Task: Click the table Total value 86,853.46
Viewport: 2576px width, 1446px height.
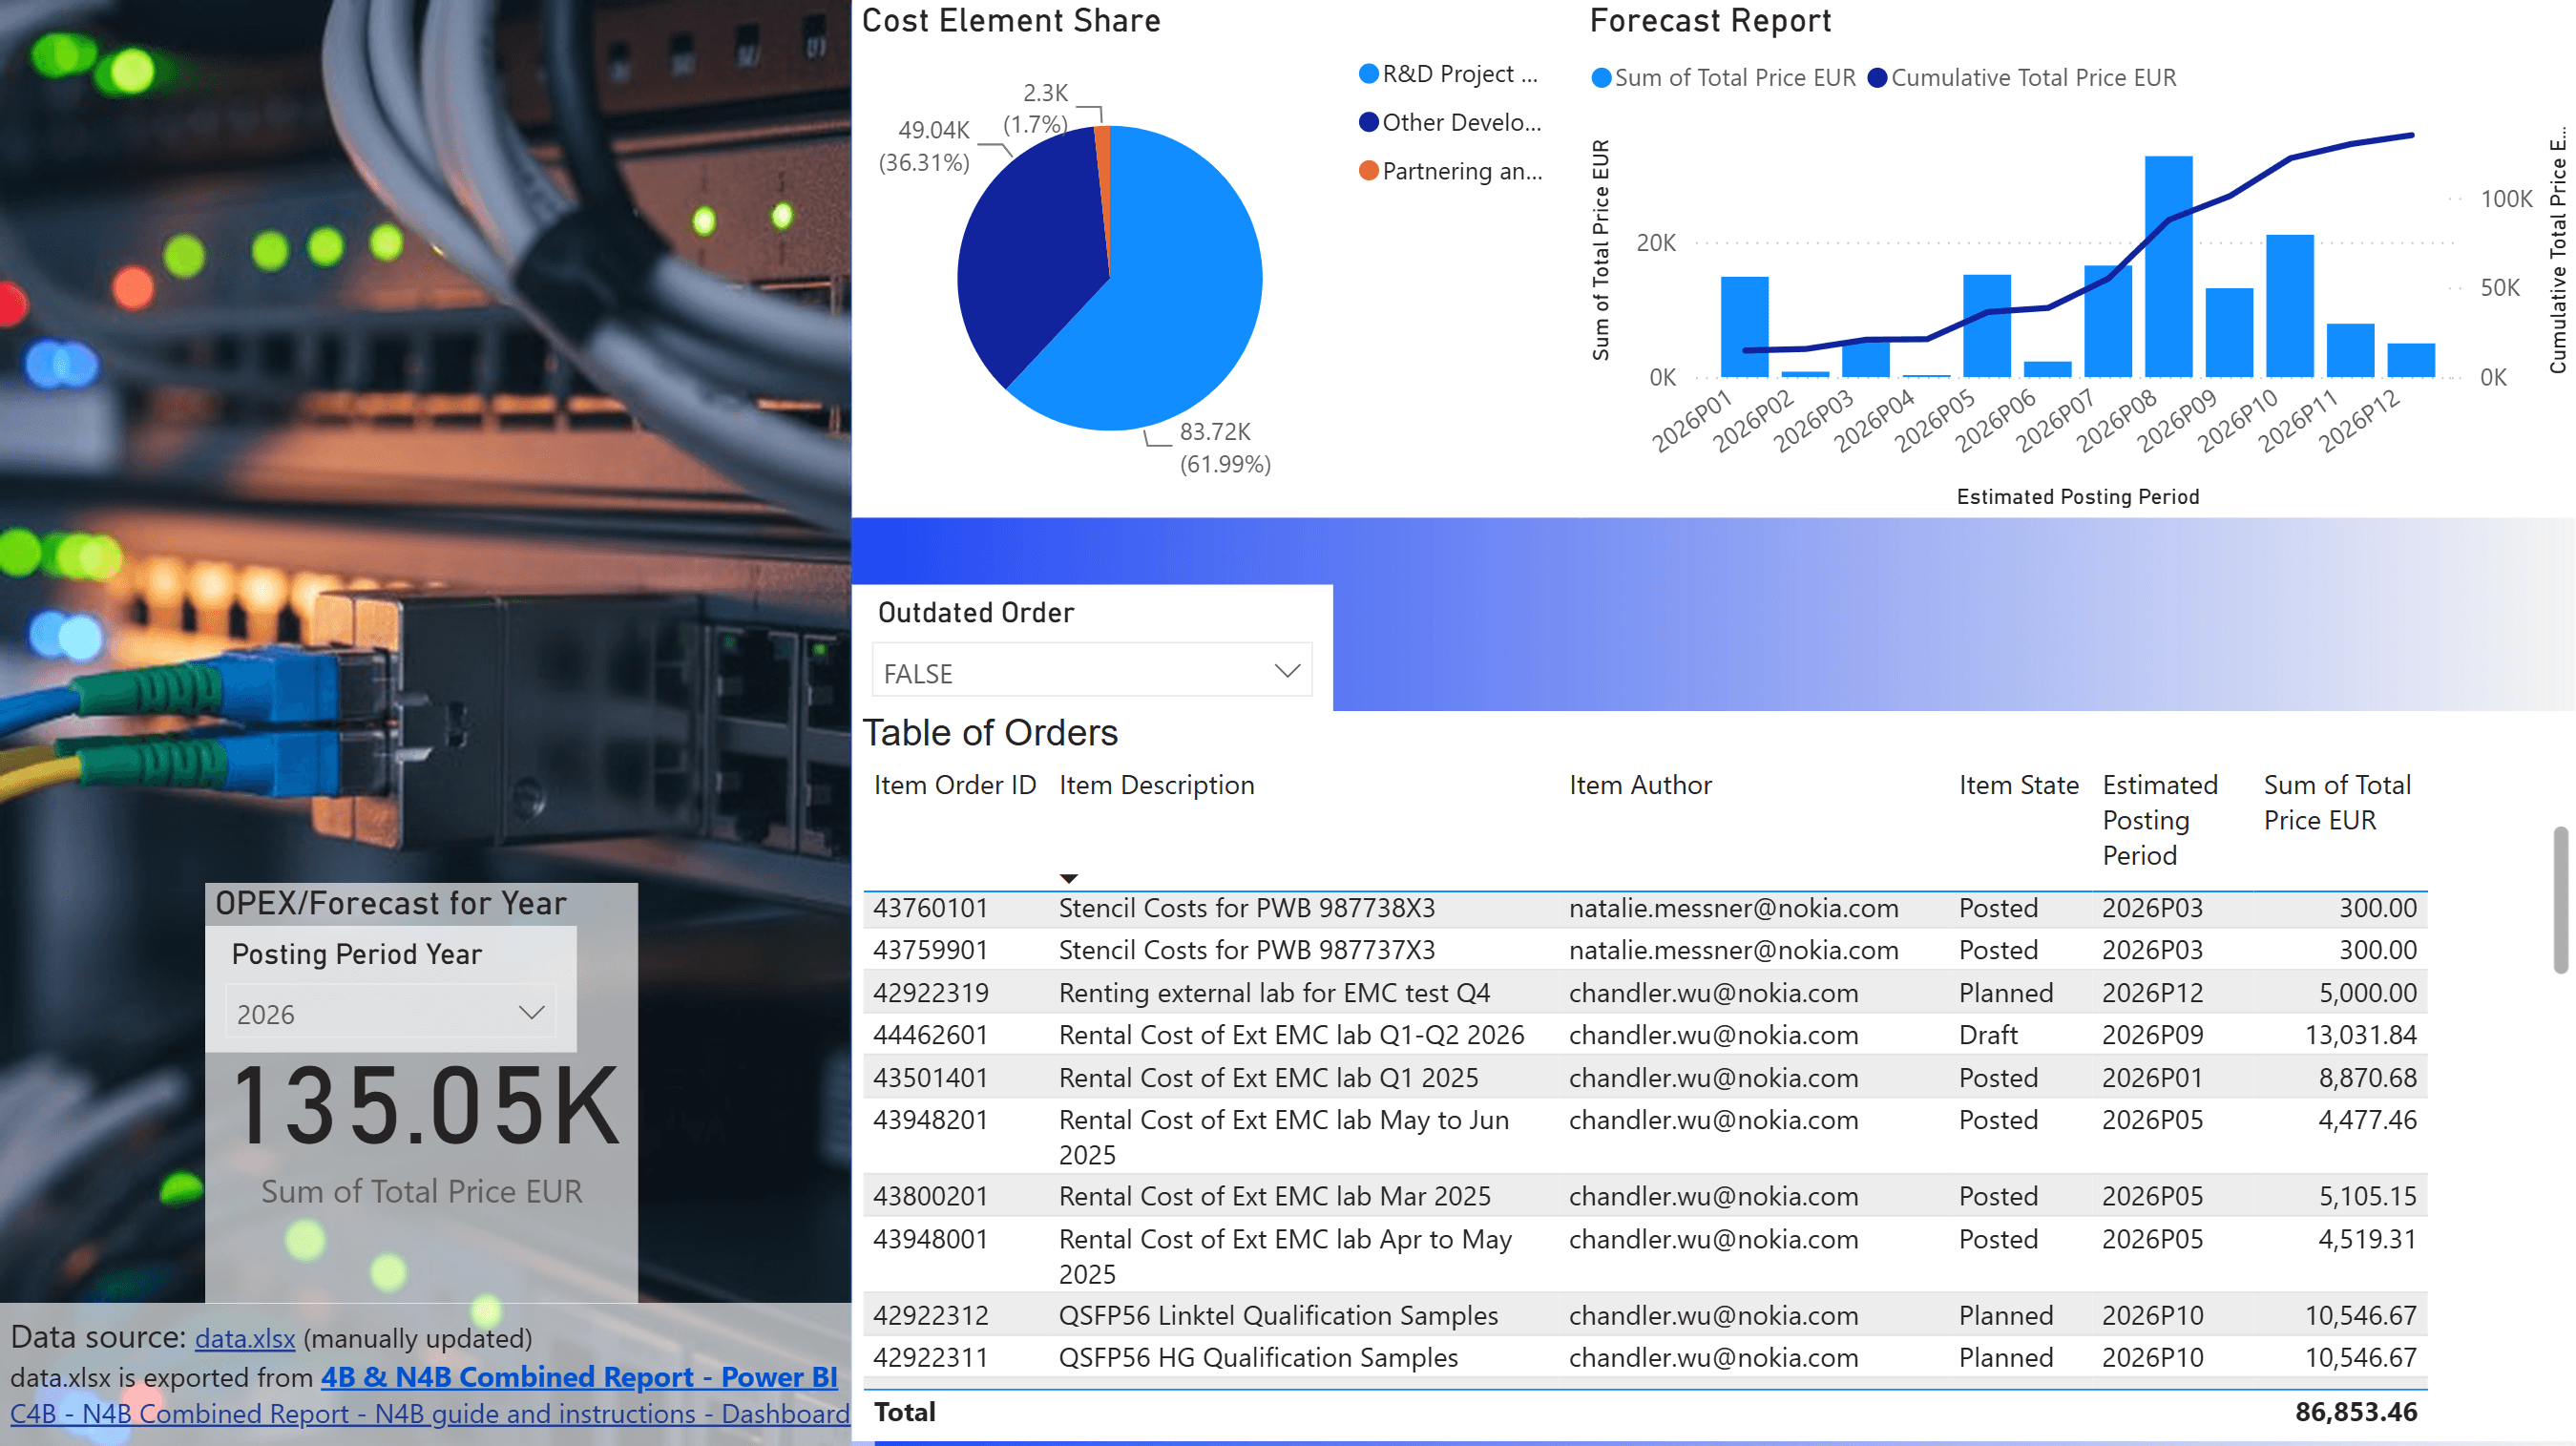Action: tap(2356, 1412)
